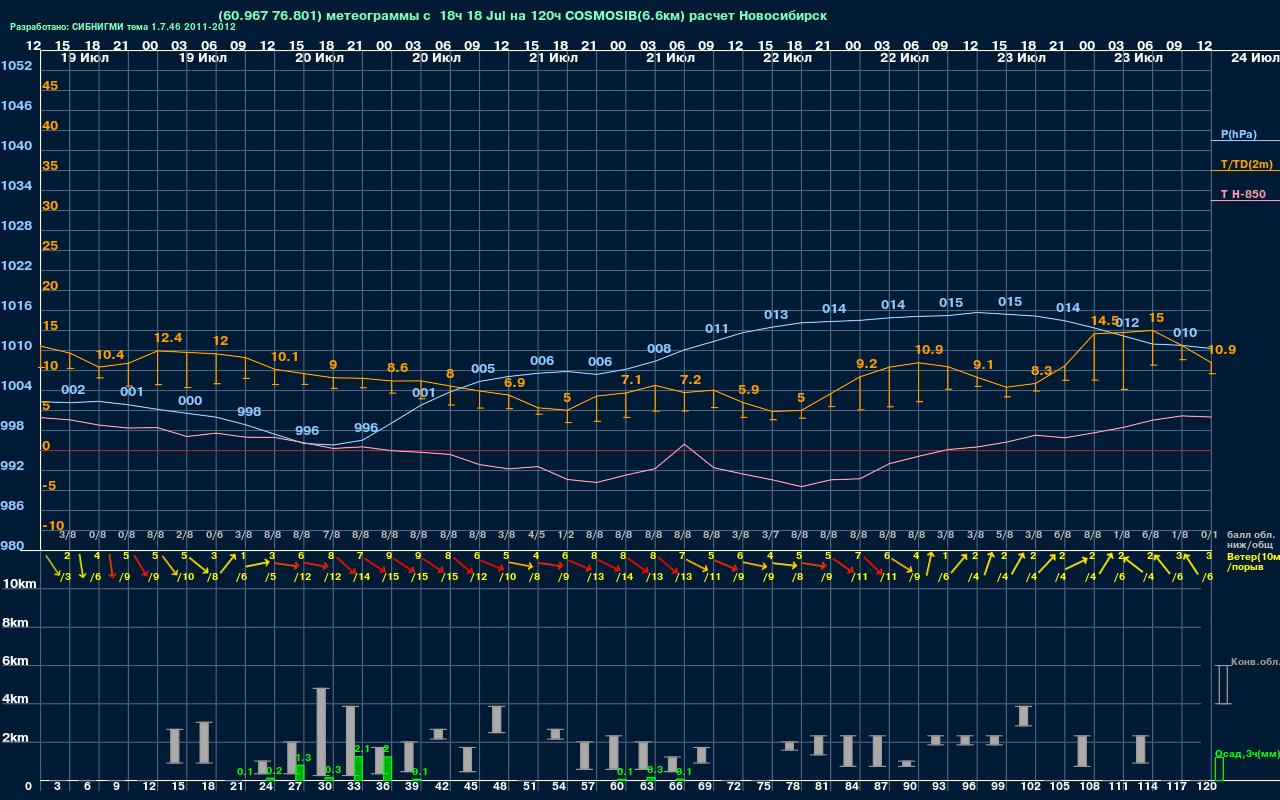
Task: Click the 40 temperature axis label
Action: pyautogui.click(x=50, y=126)
